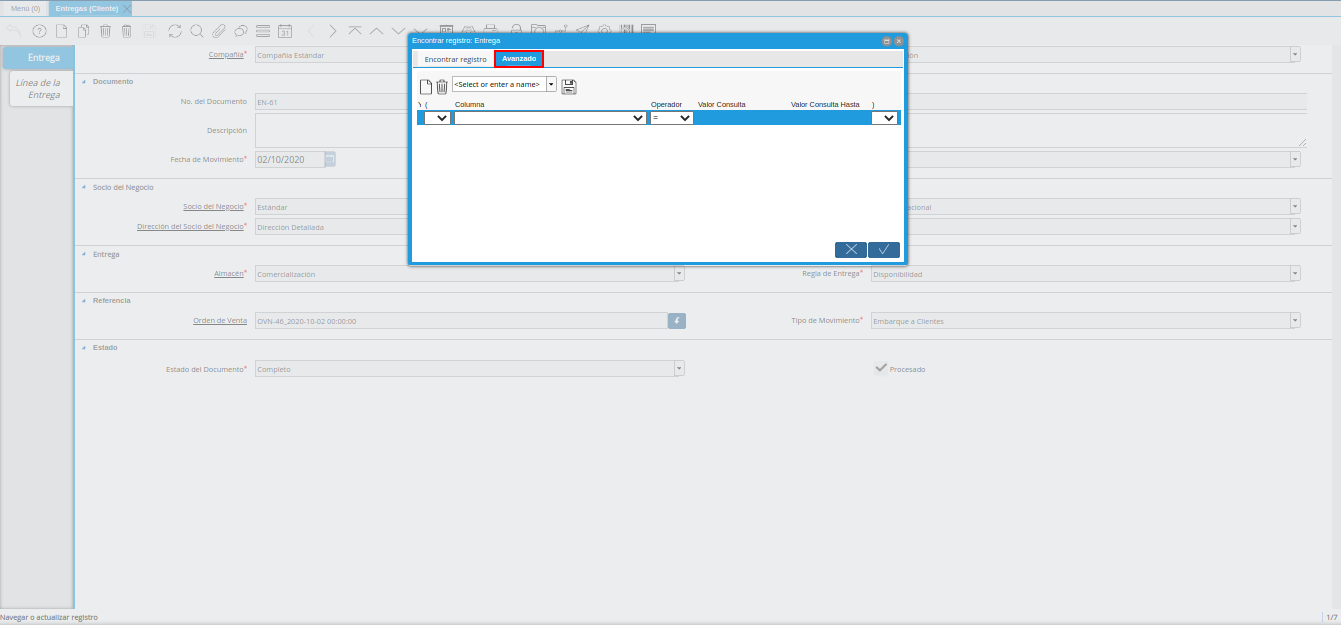1341x625 pixels.
Task: Collapse the Documento section
Action: [84, 81]
